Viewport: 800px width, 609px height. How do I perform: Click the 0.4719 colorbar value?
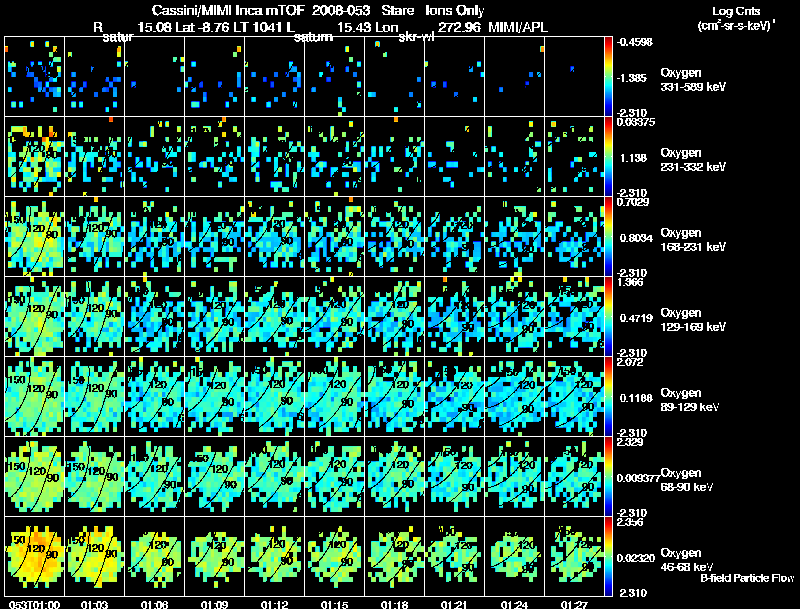tap(636, 318)
